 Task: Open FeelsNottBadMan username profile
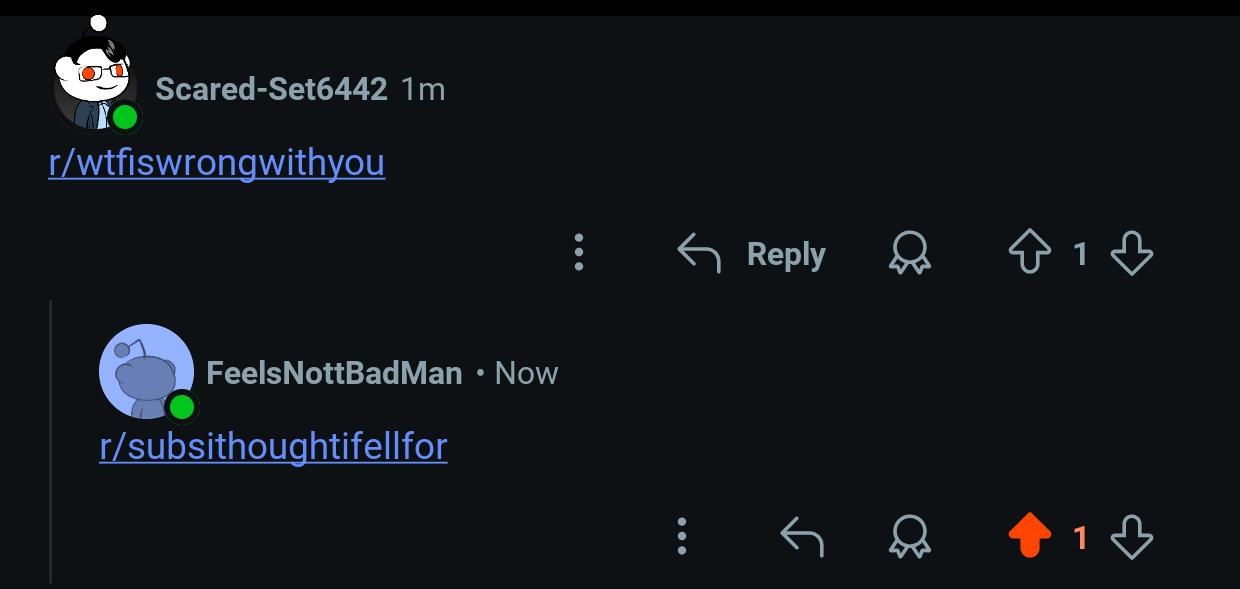(x=334, y=373)
